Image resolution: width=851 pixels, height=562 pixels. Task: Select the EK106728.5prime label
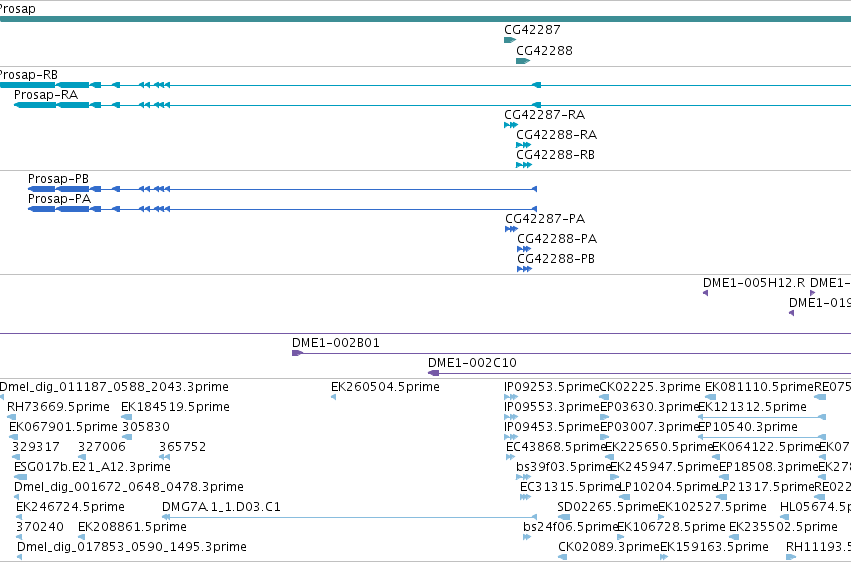click(x=671, y=527)
